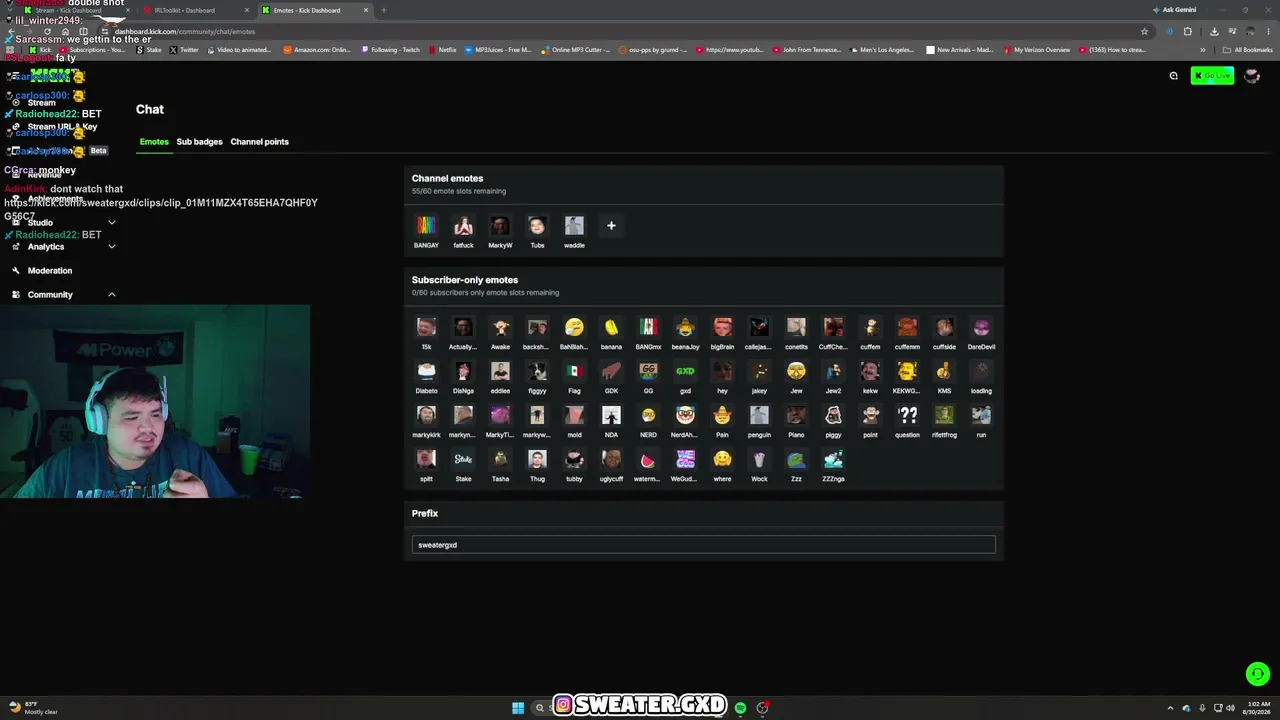Image resolution: width=1280 pixels, height=720 pixels.
Task: Open the green help chat bubble
Action: pyautogui.click(x=1258, y=674)
